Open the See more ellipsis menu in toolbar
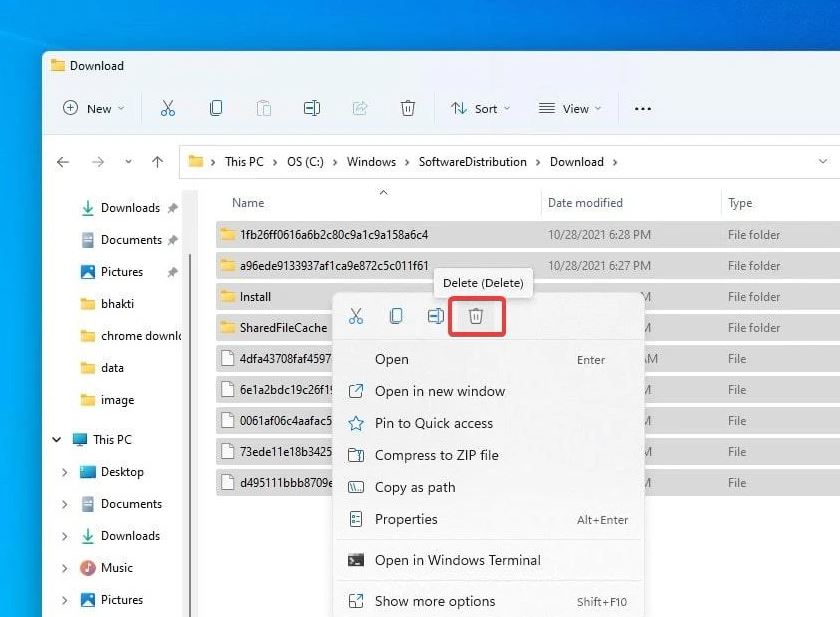This screenshot has height=617, width=840. click(x=643, y=108)
